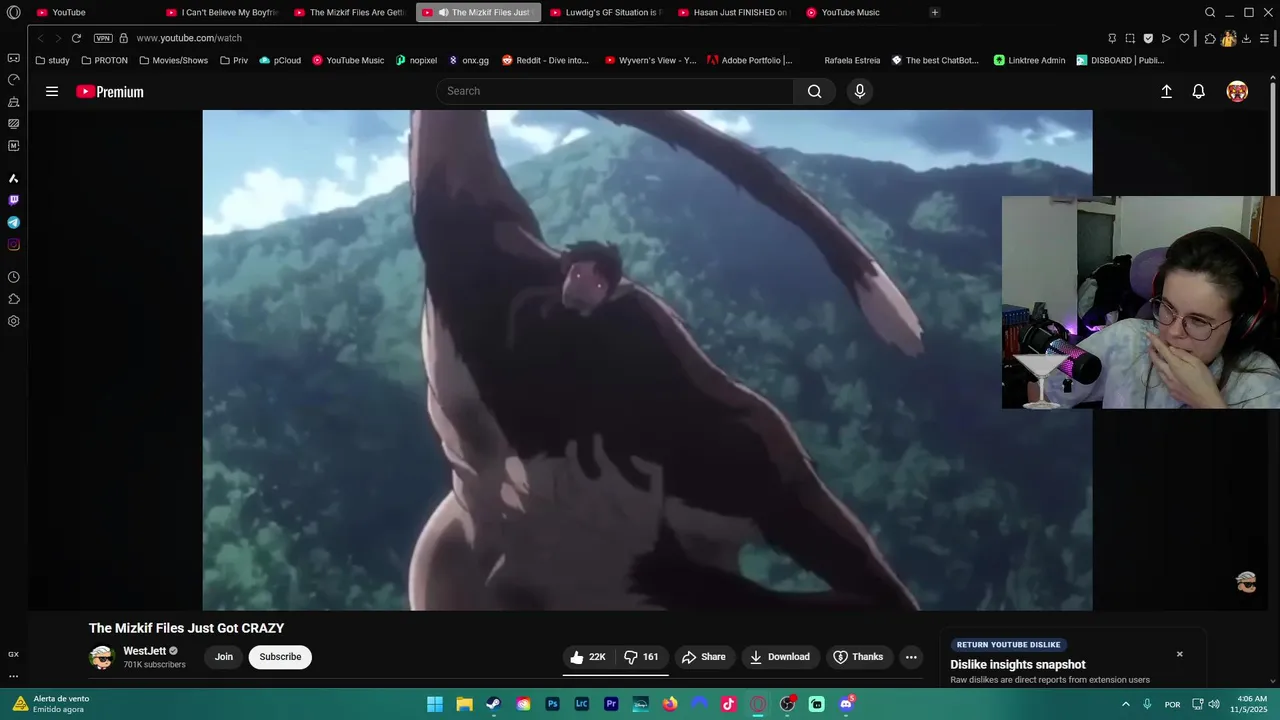Open the Windows Start menu
The height and width of the screenshot is (720, 1280).
[x=435, y=704]
